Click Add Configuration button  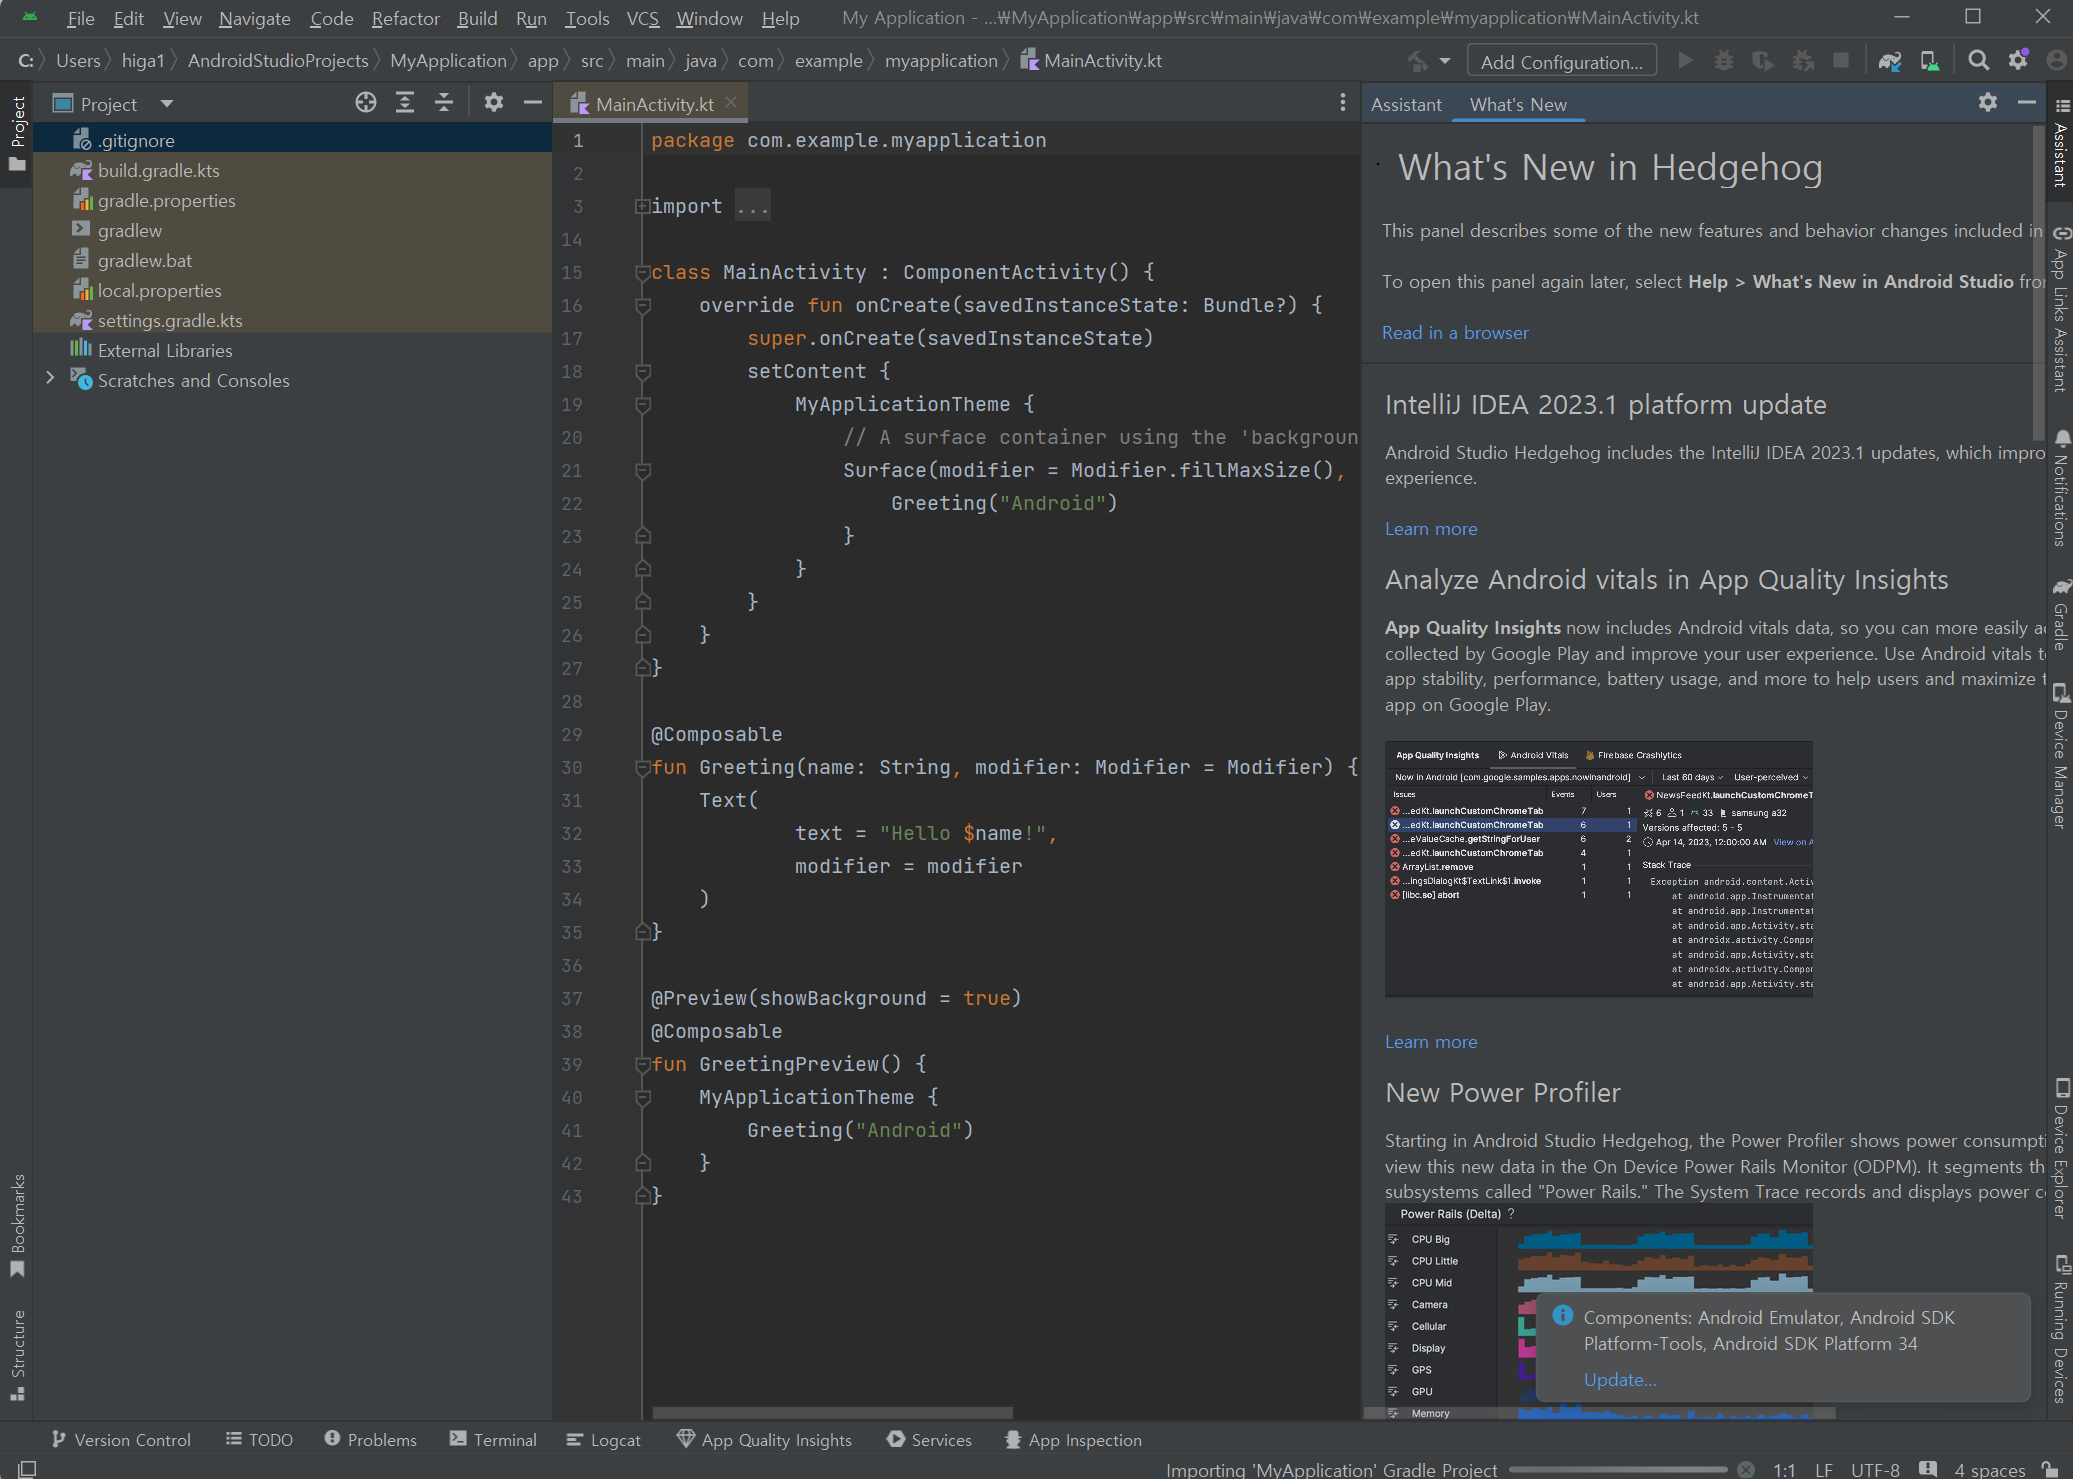point(1561,62)
